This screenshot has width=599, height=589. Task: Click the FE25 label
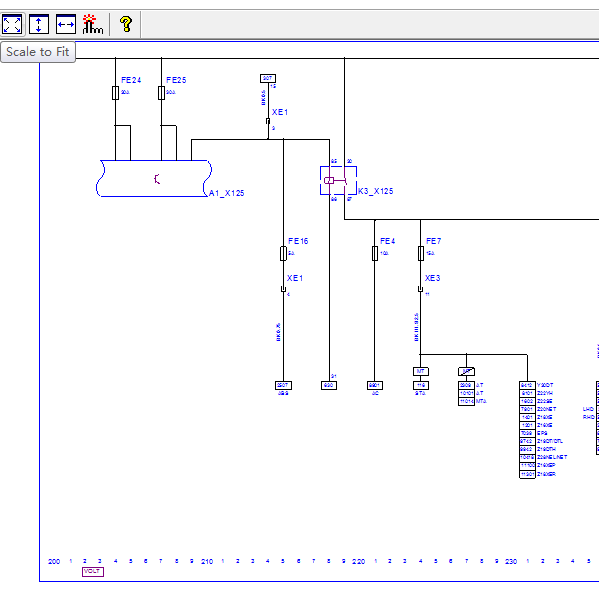point(176,80)
